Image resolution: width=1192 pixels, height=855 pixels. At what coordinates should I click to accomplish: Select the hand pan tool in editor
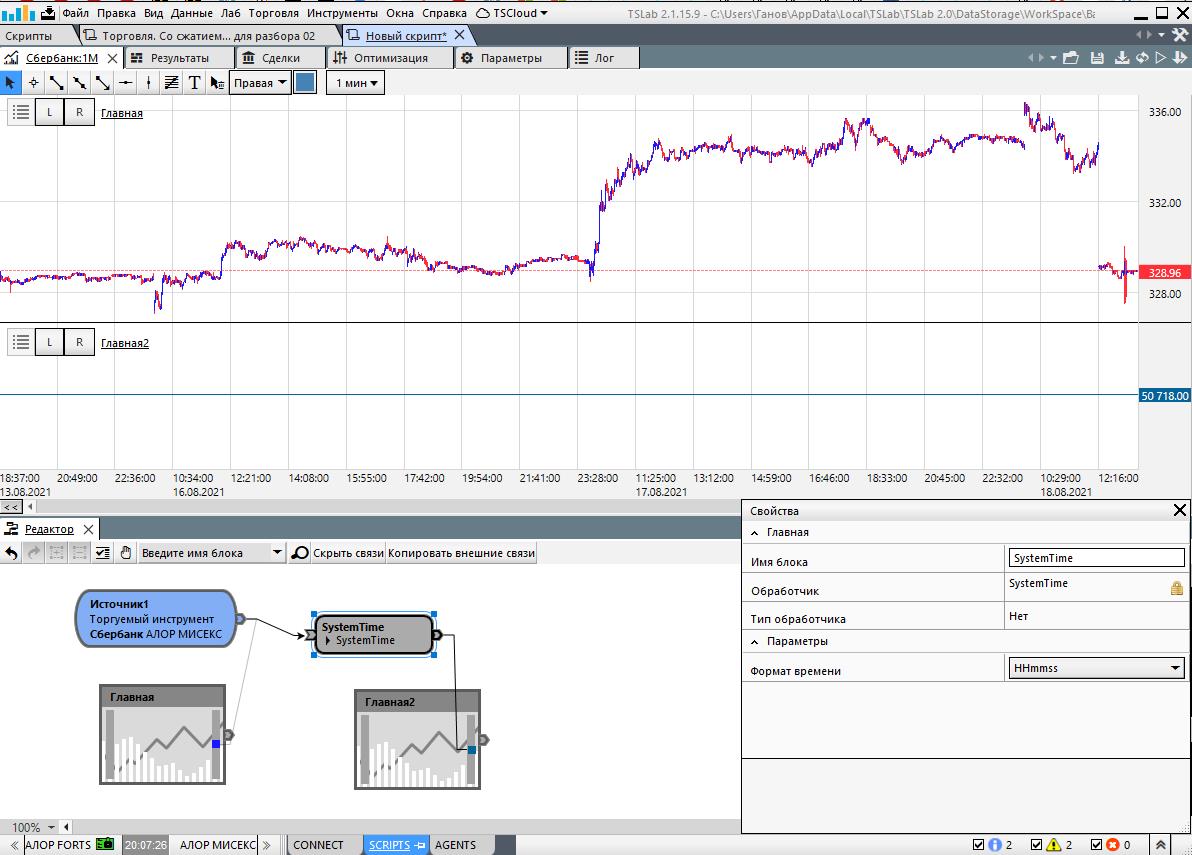[x=126, y=553]
